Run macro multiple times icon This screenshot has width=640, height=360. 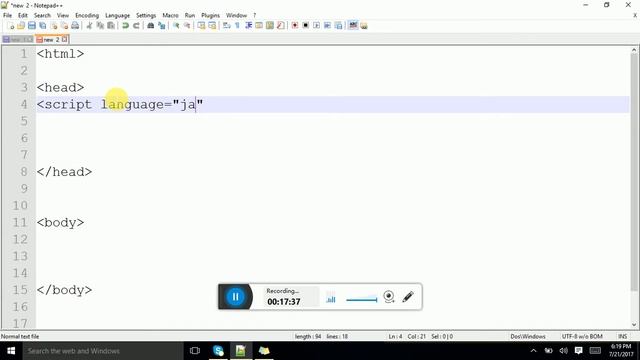point(327,25)
